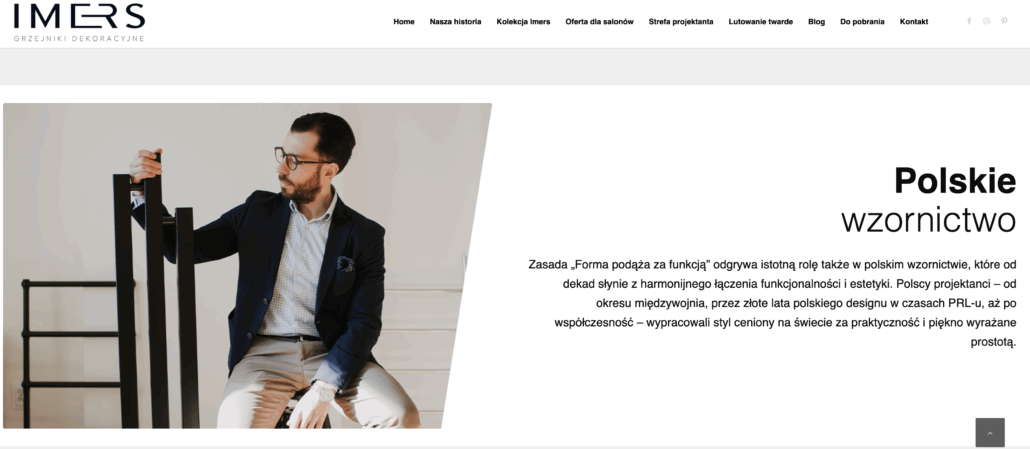Click the Grzejniki Dekoracyjne tagline
The image size is (1030, 449).
(79, 39)
